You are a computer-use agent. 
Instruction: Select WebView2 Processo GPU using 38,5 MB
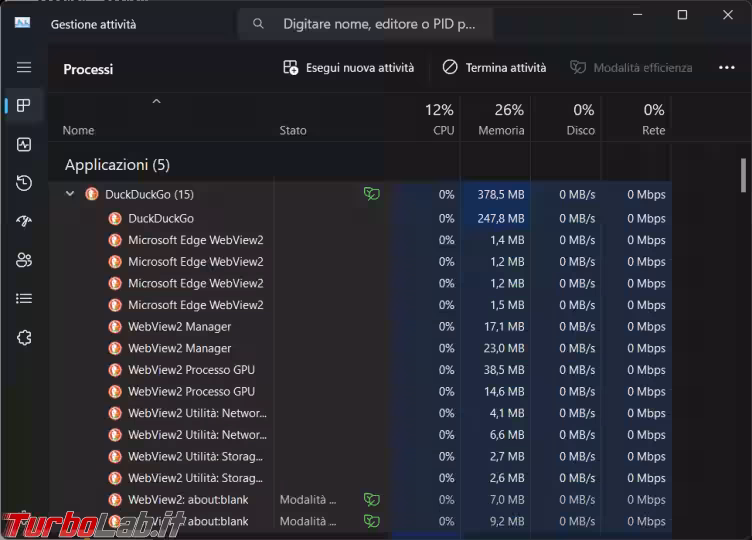(360, 370)
